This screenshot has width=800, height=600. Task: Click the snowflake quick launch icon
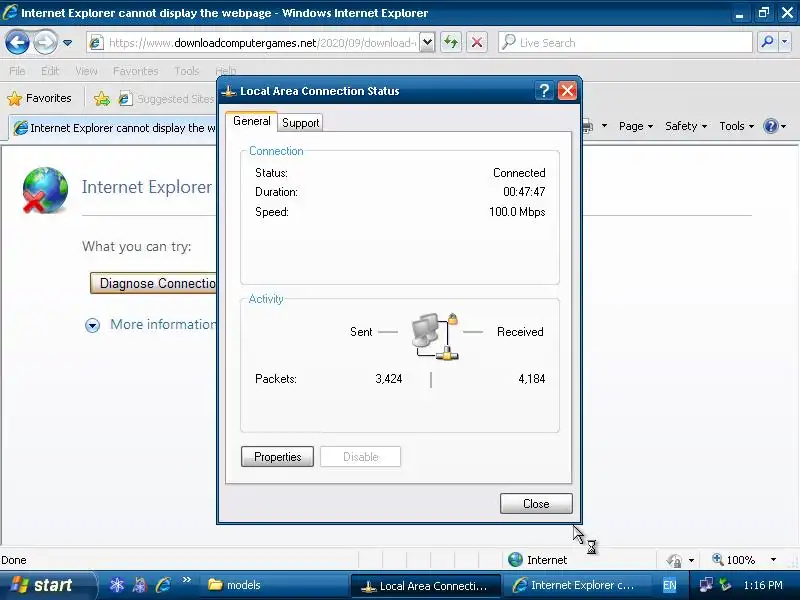pyautogui.click(x=117, y=585)
